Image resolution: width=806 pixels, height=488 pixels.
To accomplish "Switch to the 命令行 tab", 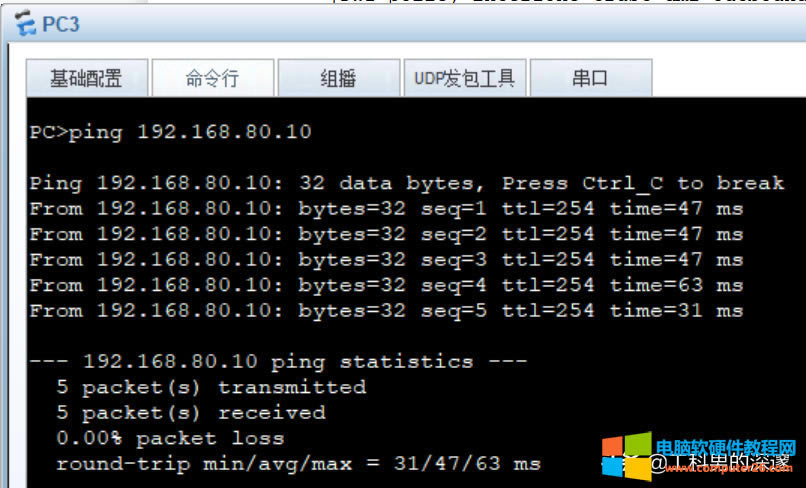I will 212,78.
